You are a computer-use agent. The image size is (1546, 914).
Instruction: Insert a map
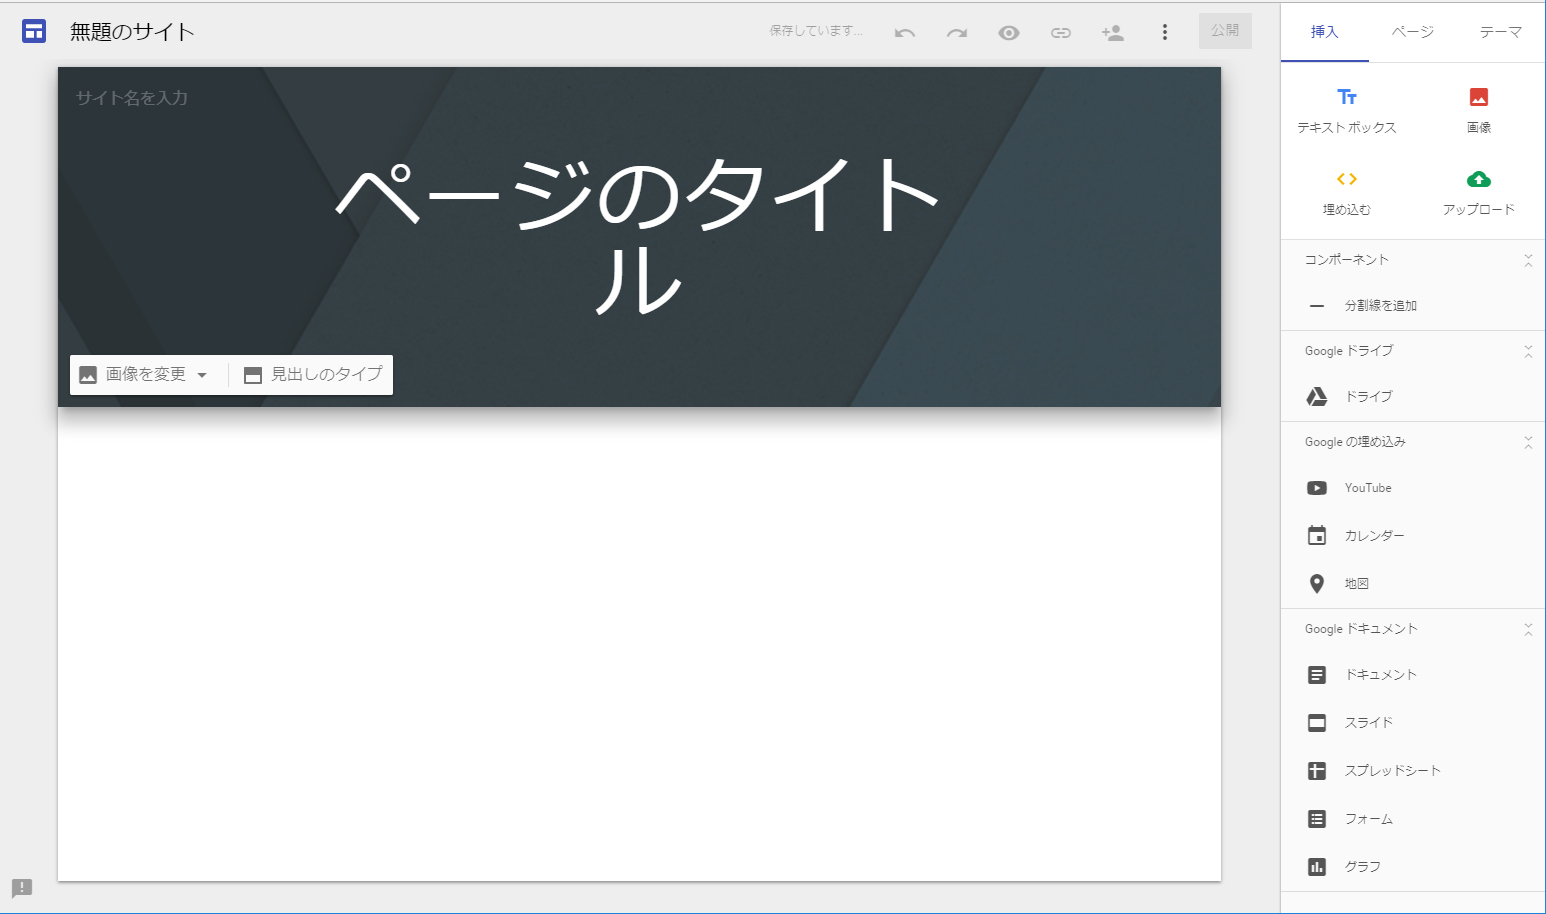click(1357, 583)
